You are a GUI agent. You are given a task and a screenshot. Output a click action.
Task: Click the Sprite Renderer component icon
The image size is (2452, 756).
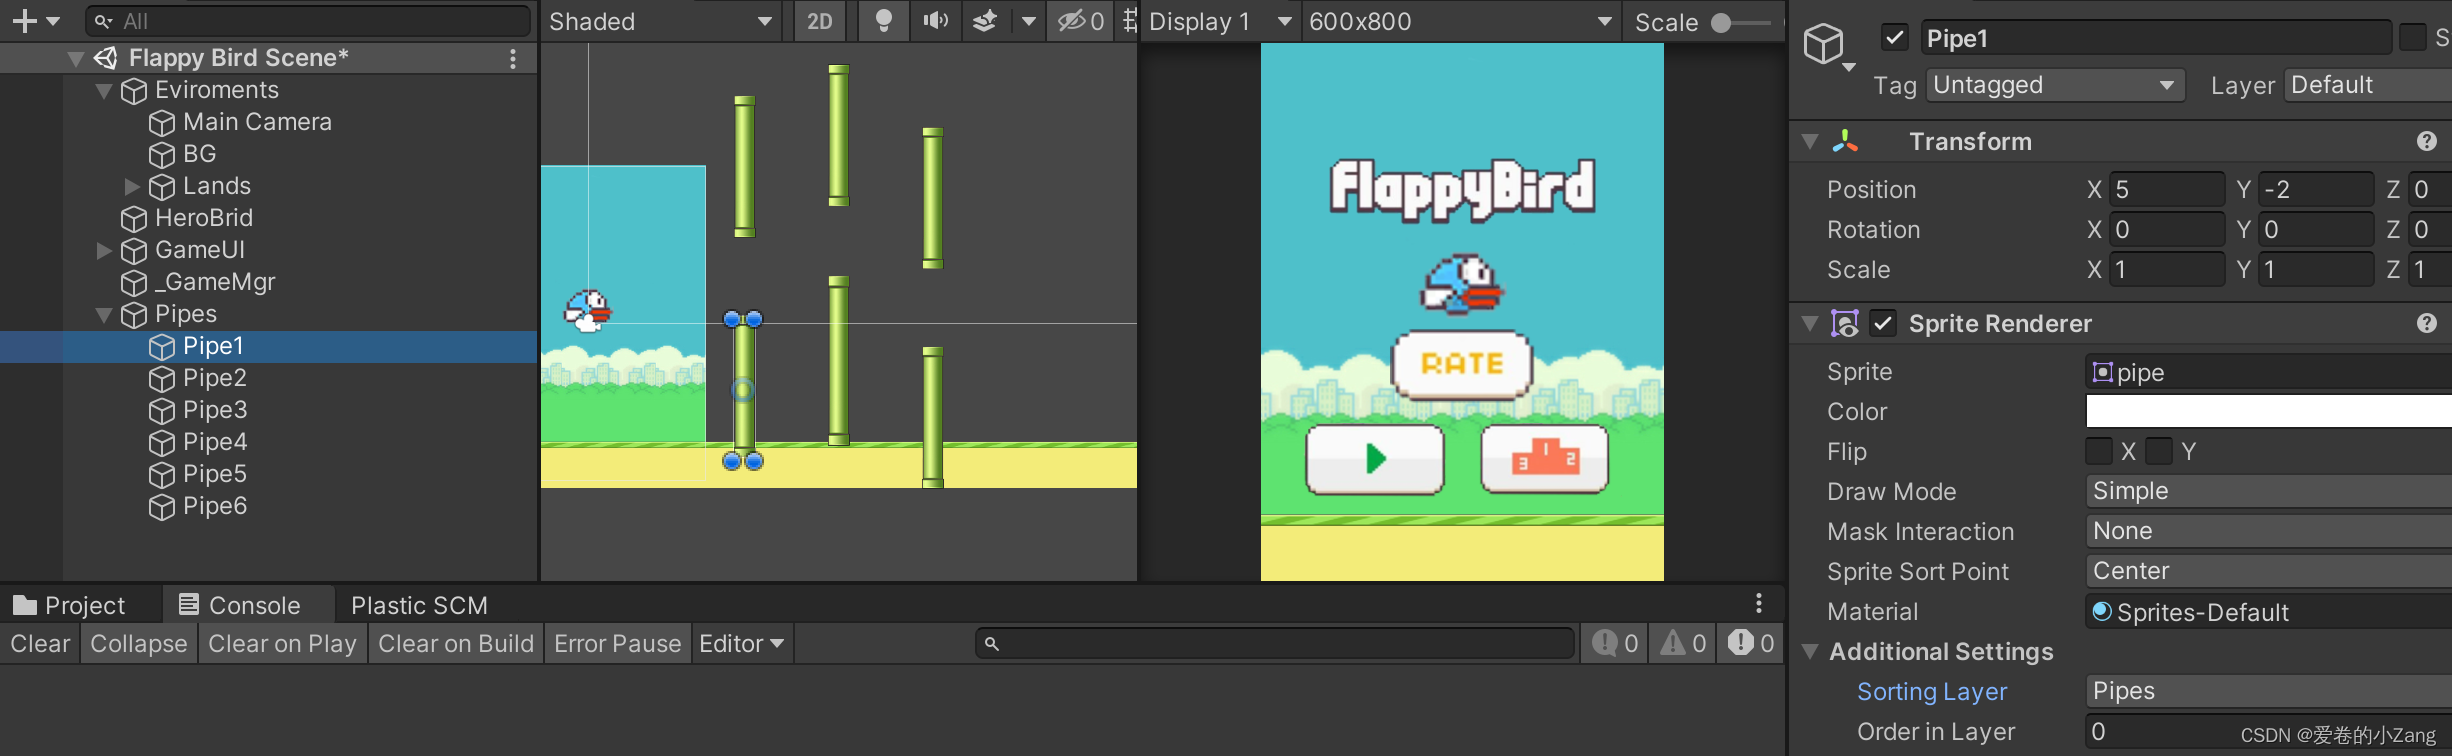[1845, 323]
